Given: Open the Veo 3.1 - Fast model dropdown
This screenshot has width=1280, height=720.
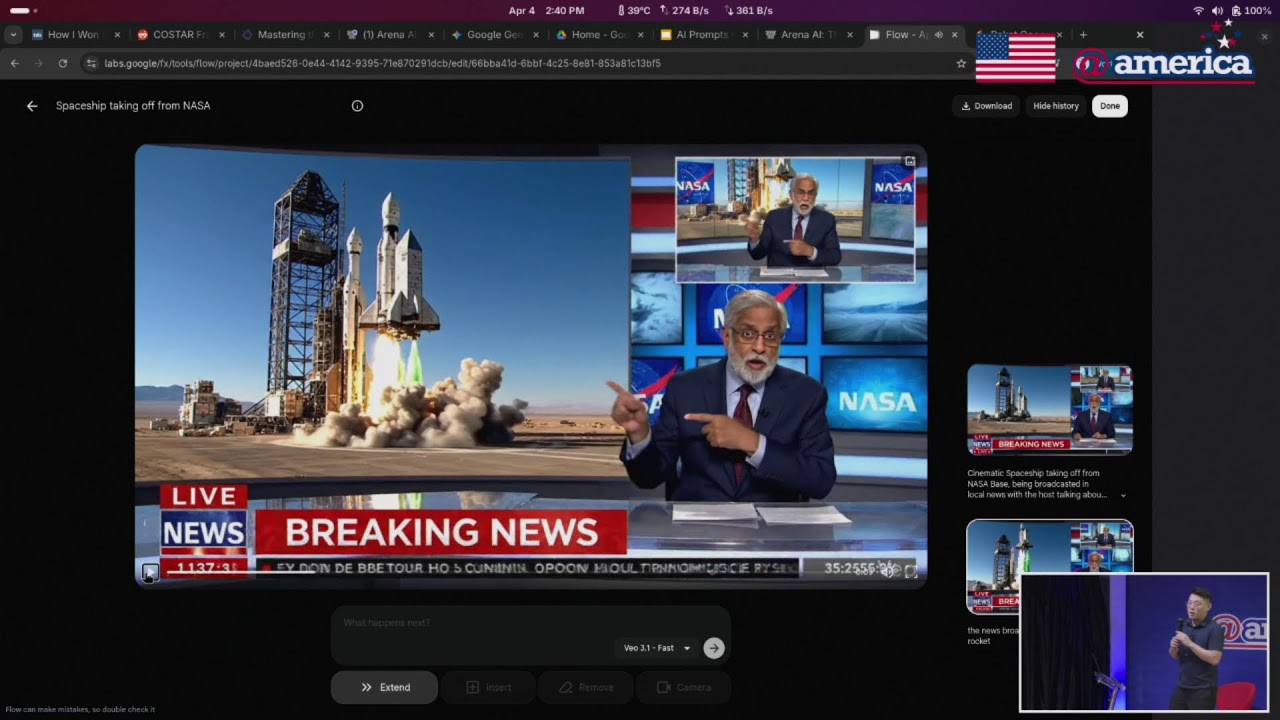Looking at the screenshot, I should [x=657, y=648].
